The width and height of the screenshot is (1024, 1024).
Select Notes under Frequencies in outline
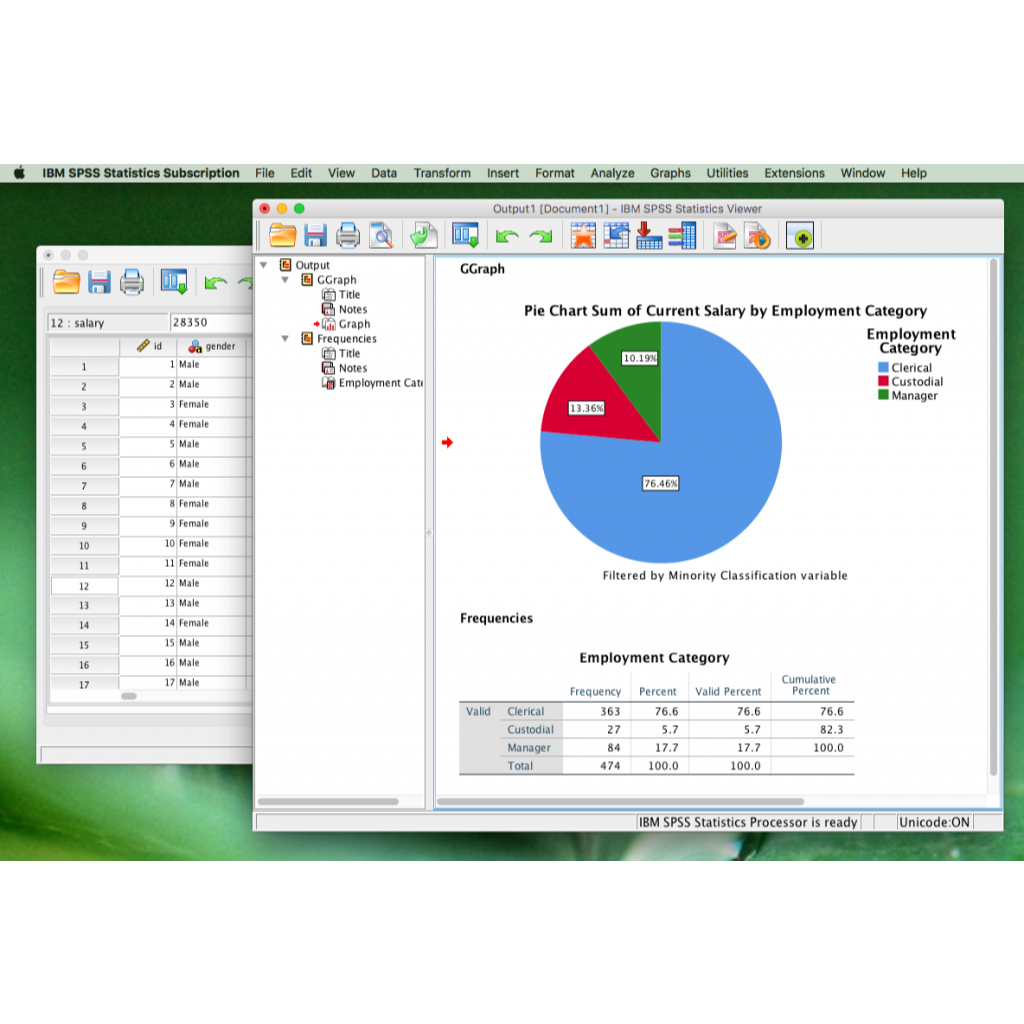(x=352, y=368)
